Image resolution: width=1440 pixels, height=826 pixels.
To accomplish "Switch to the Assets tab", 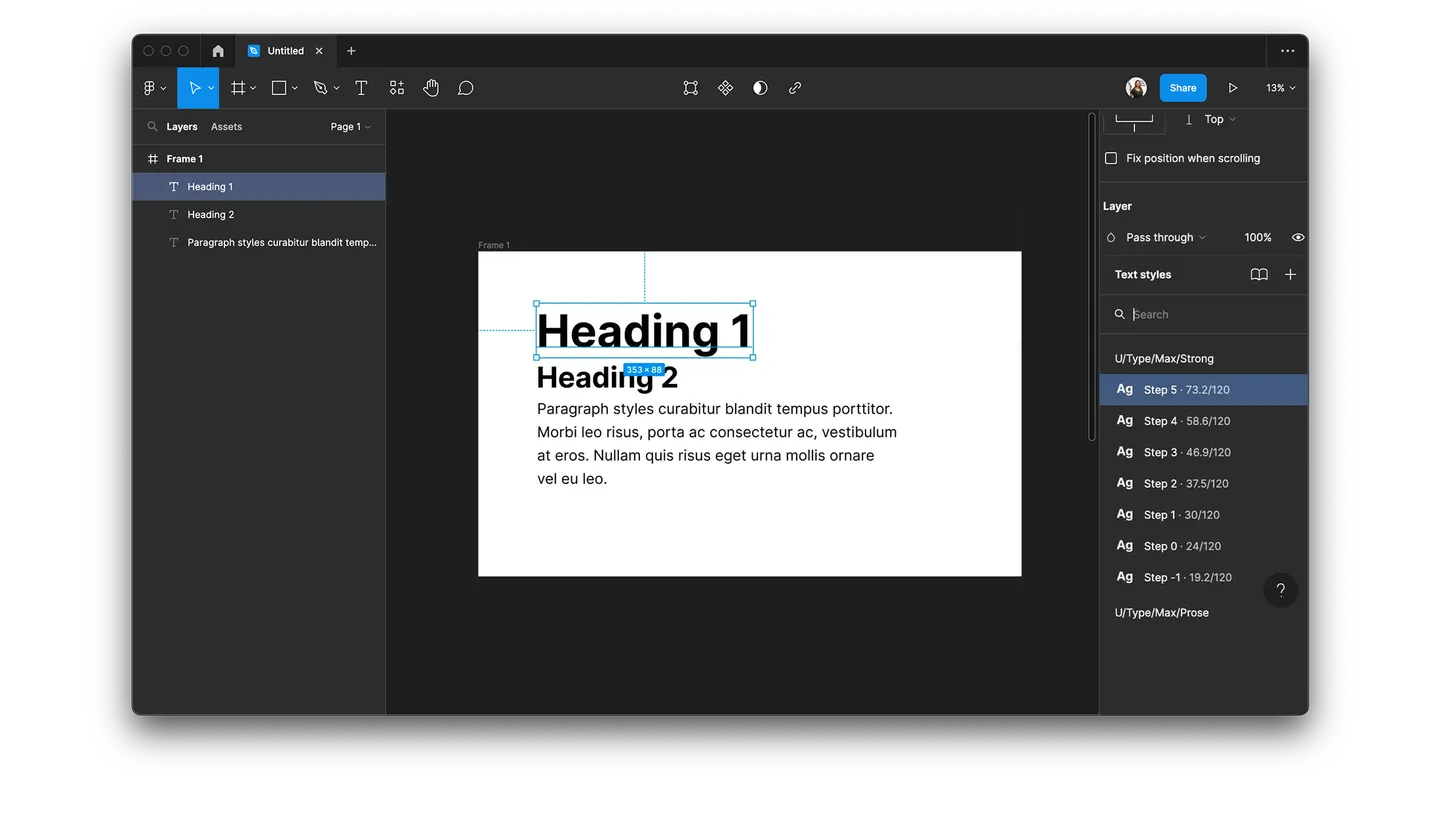I will [226, 127].
